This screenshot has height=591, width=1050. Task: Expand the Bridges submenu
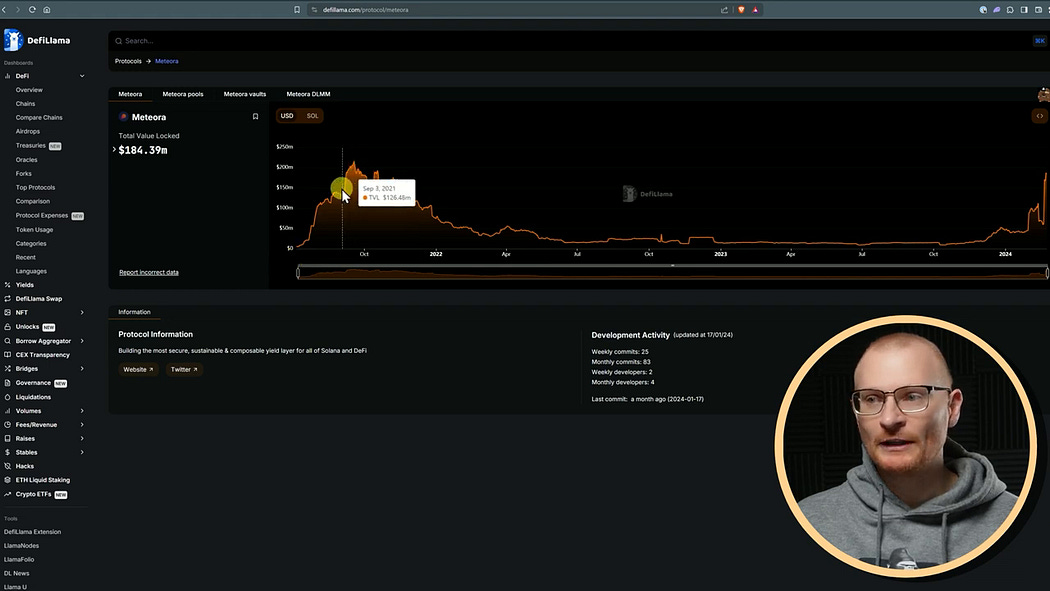(82, 369)
